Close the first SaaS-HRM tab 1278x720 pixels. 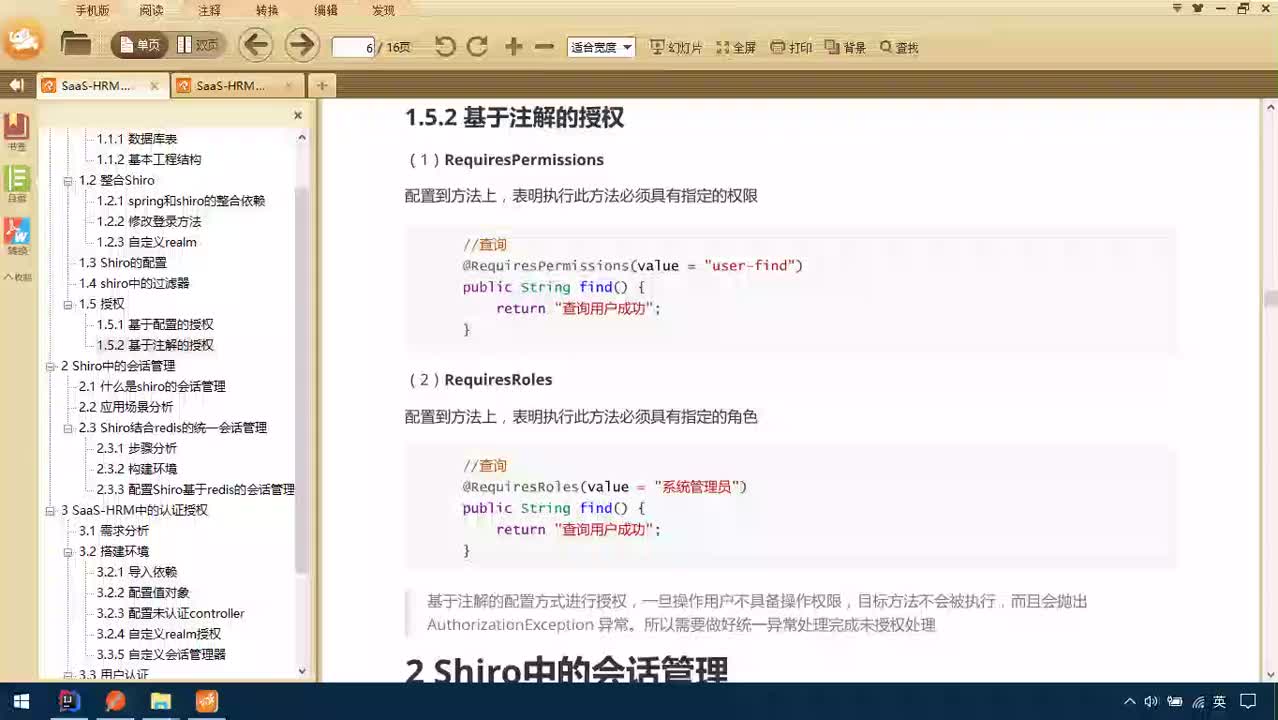click(x=154, y=86)
